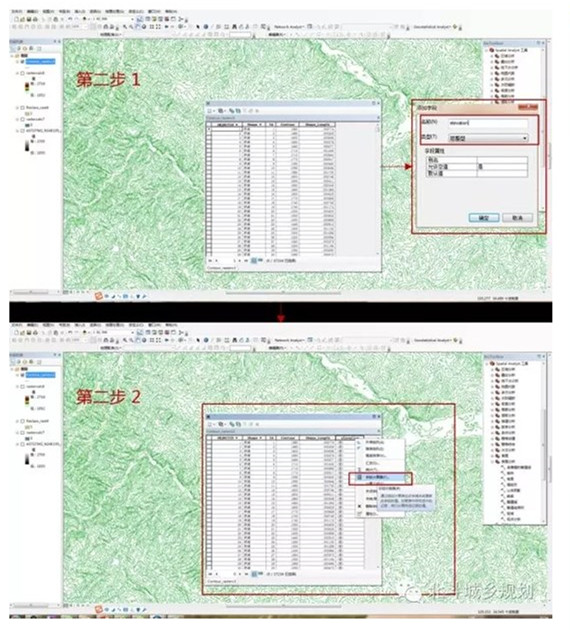The image size is (570, 630).
Task: Click the field name box containing elevation
Action: [x=488, y=123]
